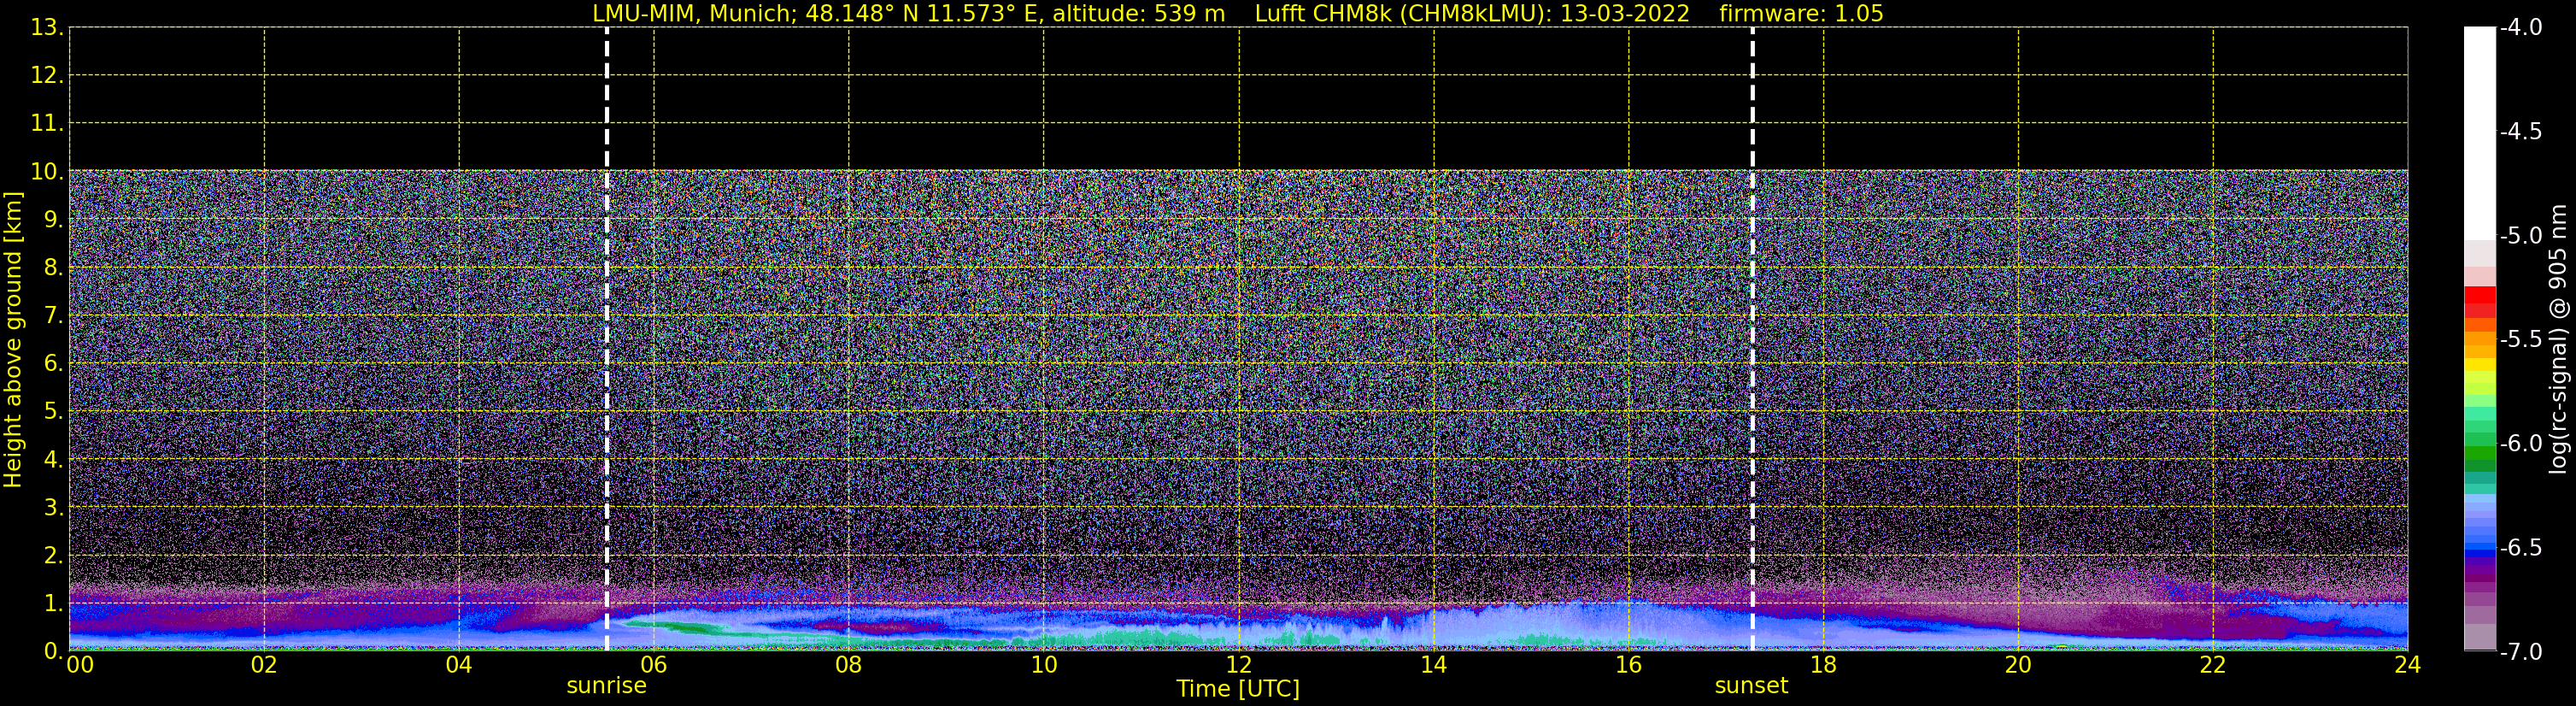2576x706 pixels.
Task: Click the "-6.0" colorbar tick label
Action: point(2520,444)
